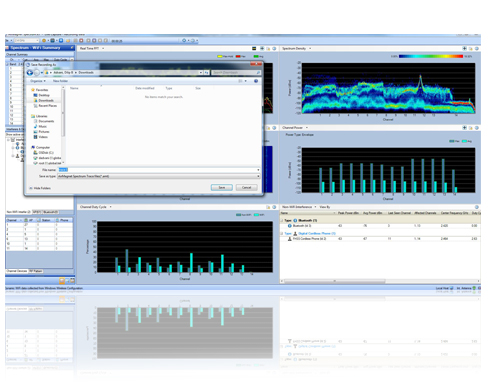The width and height of the screenshot is (488, 385).
Task: Click New folder in dialog toolbar
Action: pos(60,81)
